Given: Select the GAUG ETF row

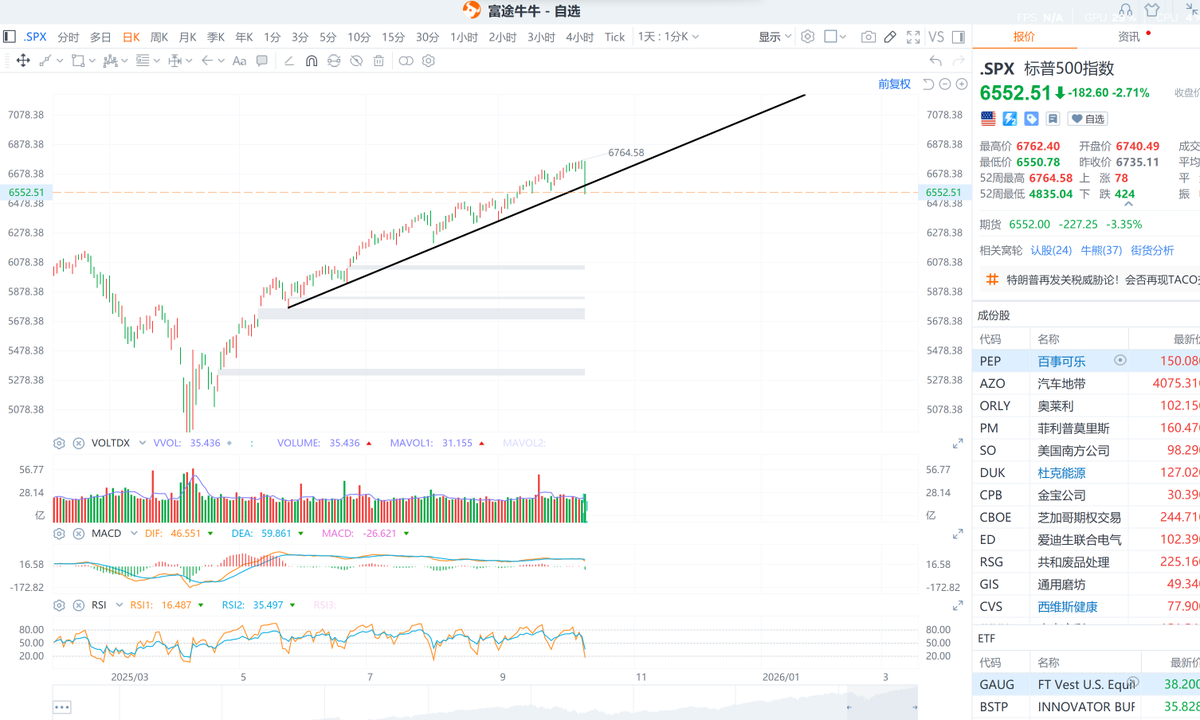Looking at the screenshot, I should (x=1086, y=685).
